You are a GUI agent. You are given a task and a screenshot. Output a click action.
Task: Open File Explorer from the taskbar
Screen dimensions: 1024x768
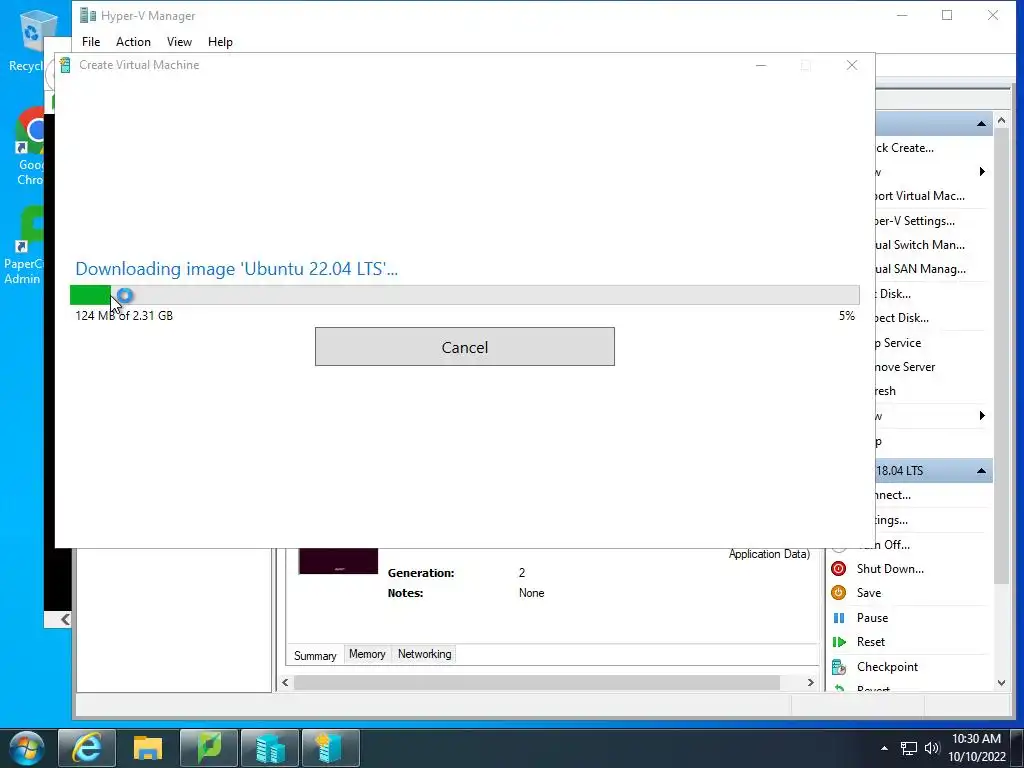click(148, 748)
